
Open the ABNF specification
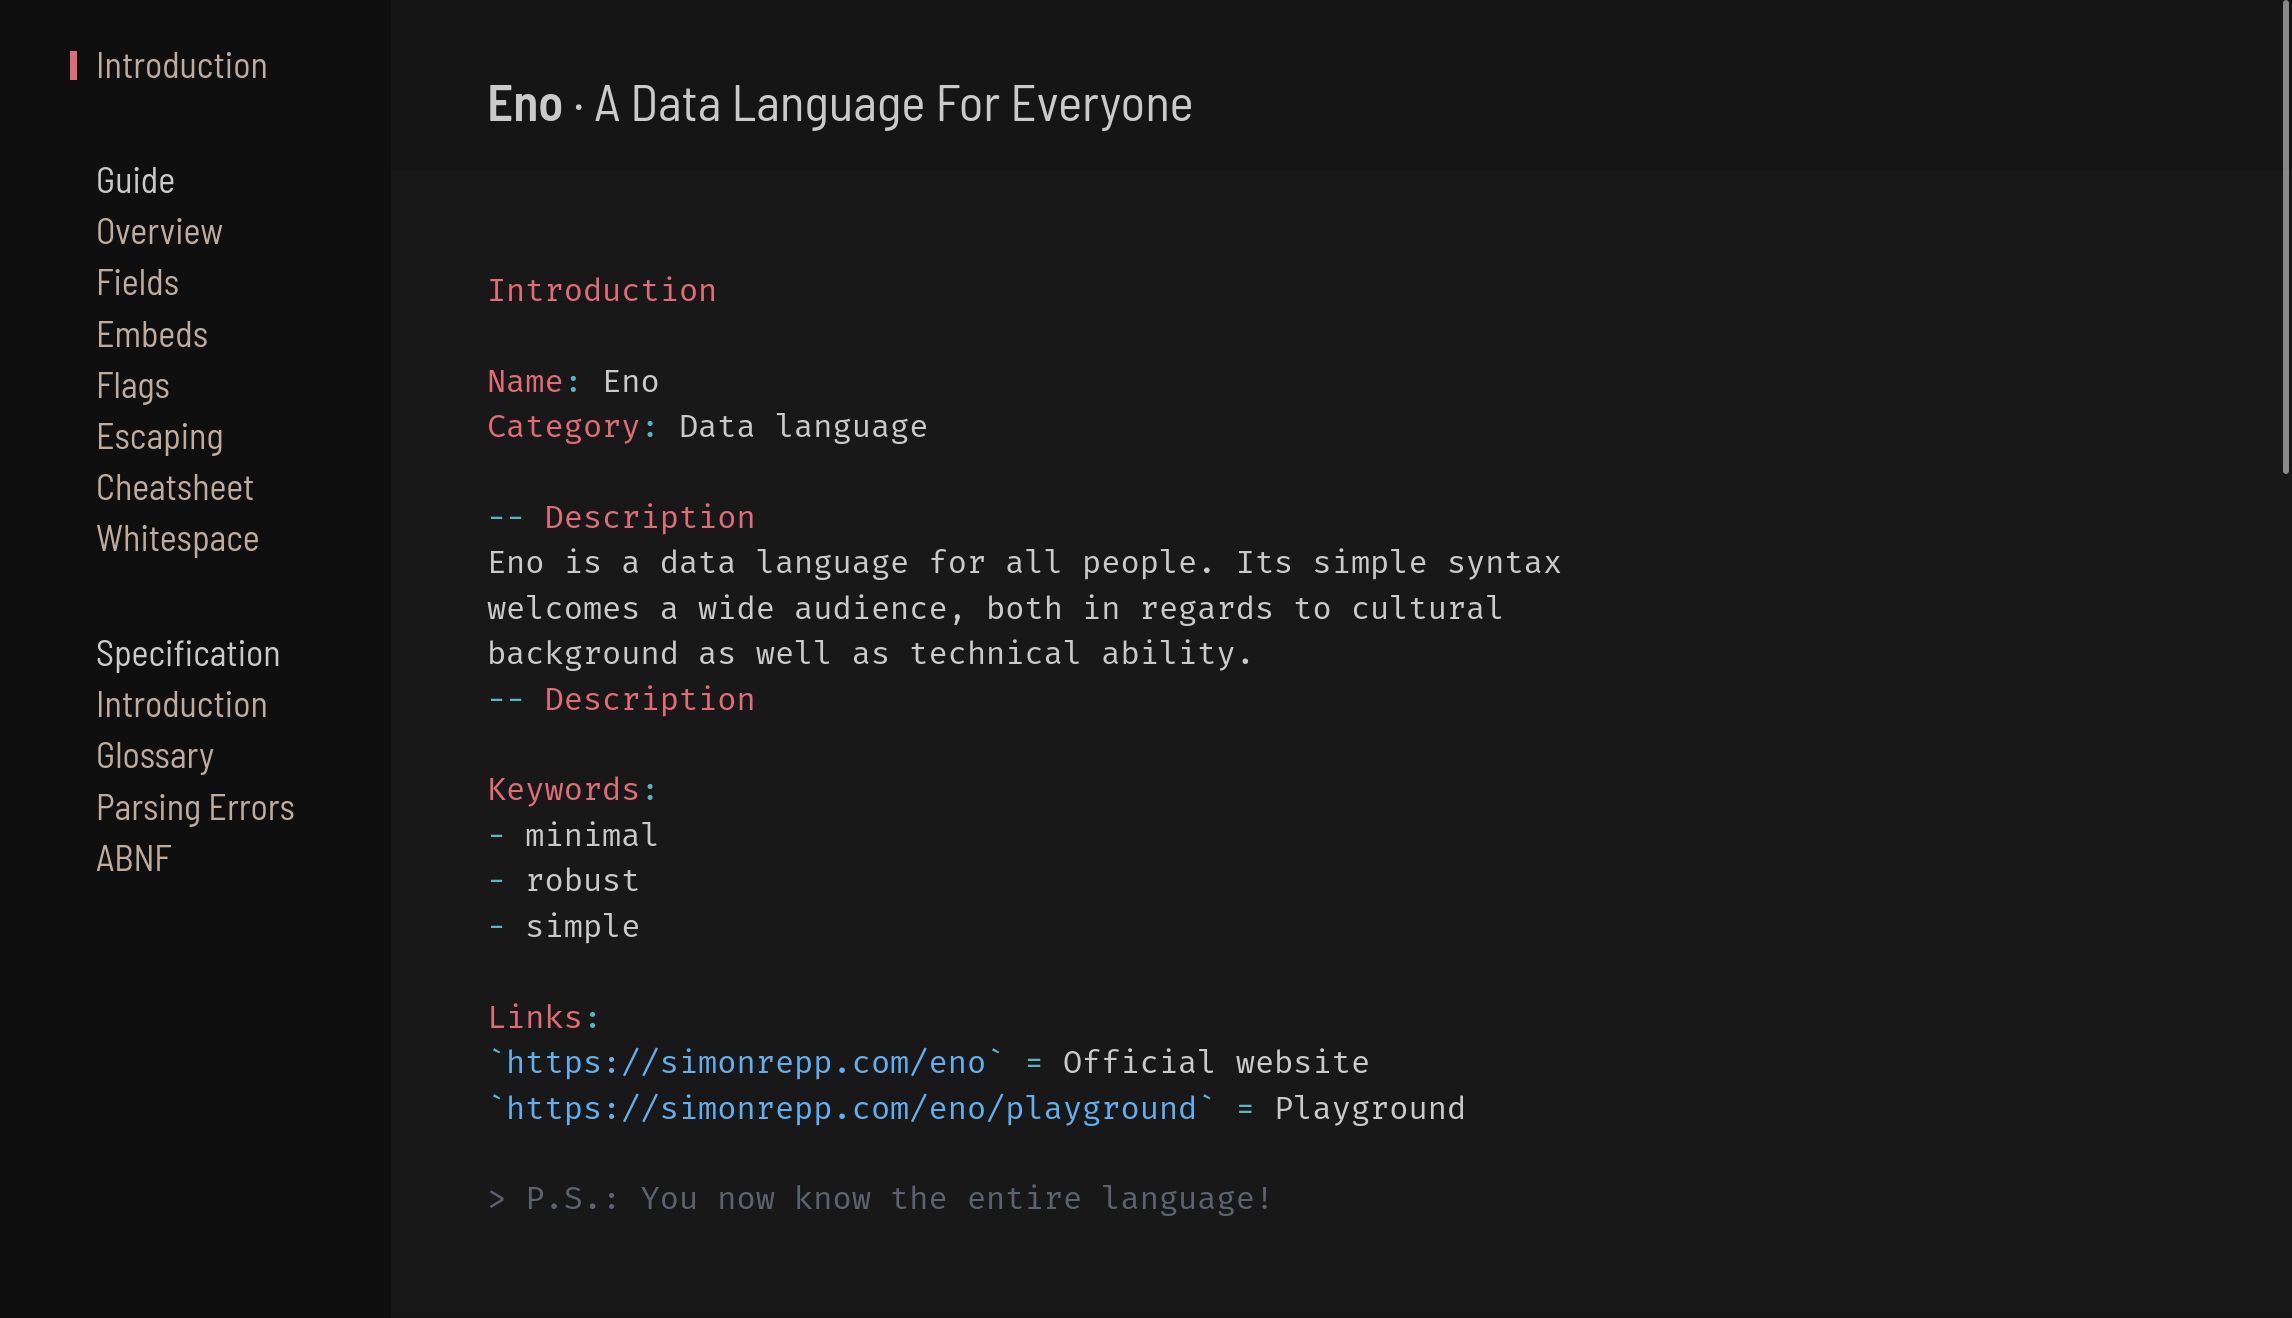click(x=133, y=858)
